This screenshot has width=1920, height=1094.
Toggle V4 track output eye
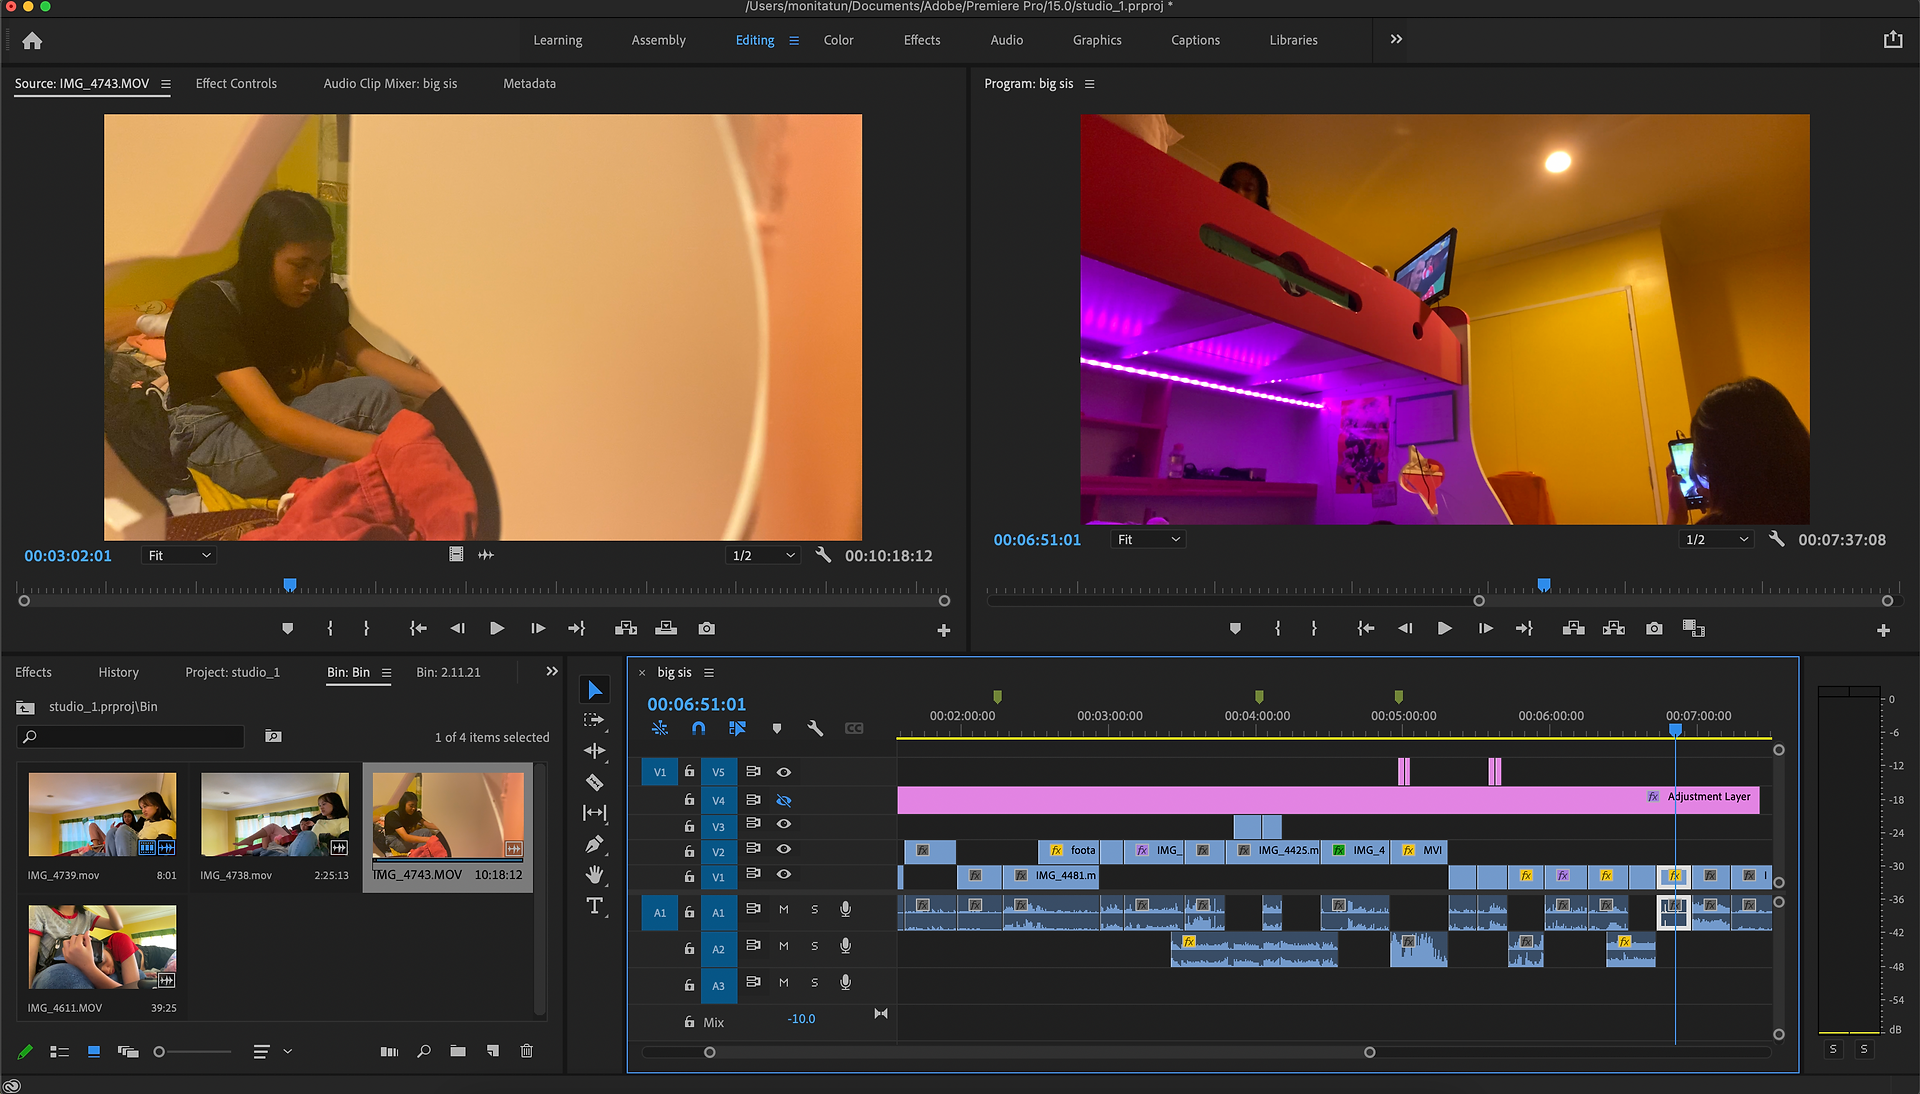click(x=784, y=800)
